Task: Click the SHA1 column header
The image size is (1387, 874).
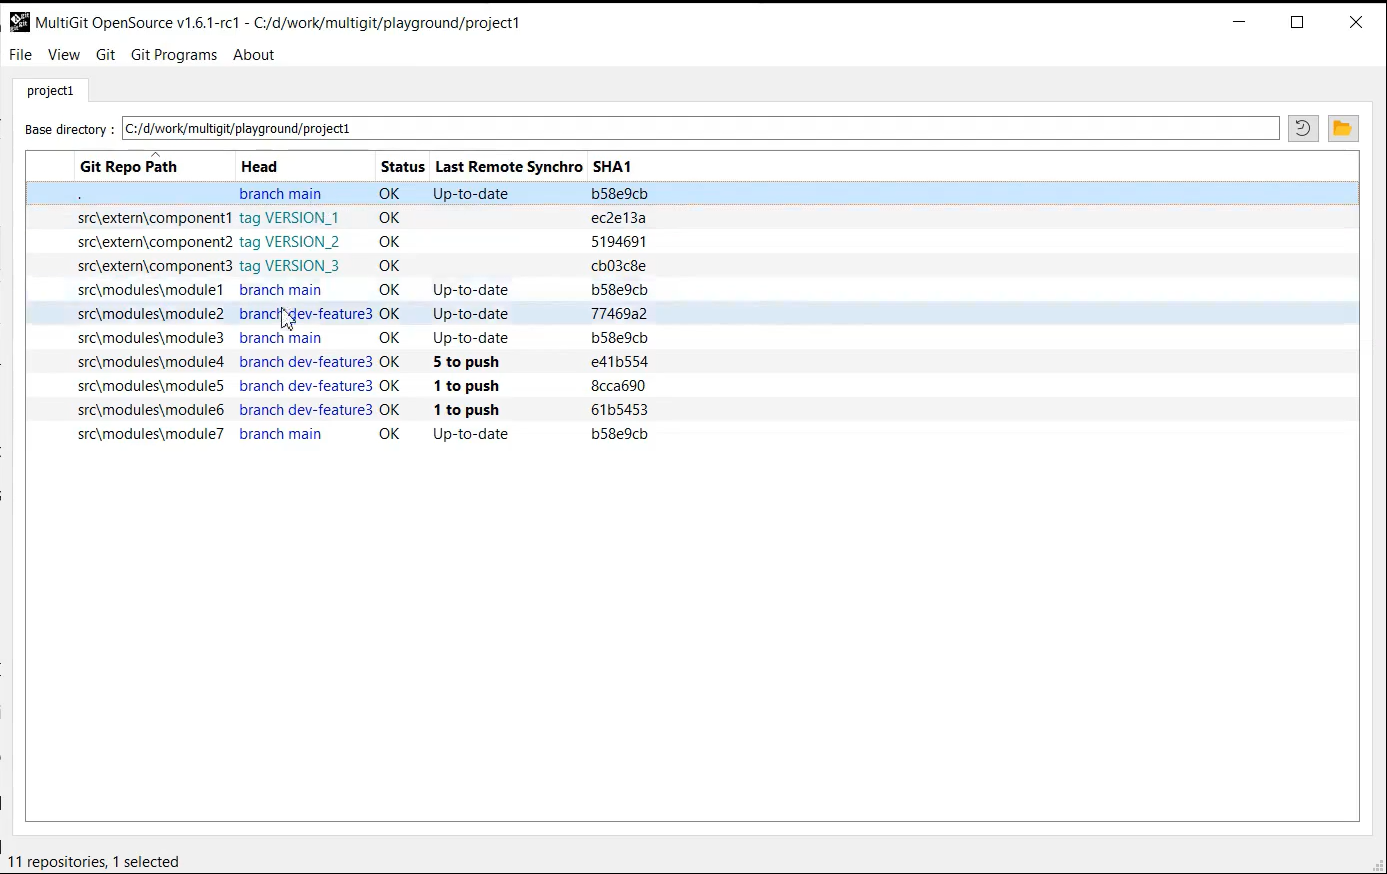Action: (x=611, y=167)
